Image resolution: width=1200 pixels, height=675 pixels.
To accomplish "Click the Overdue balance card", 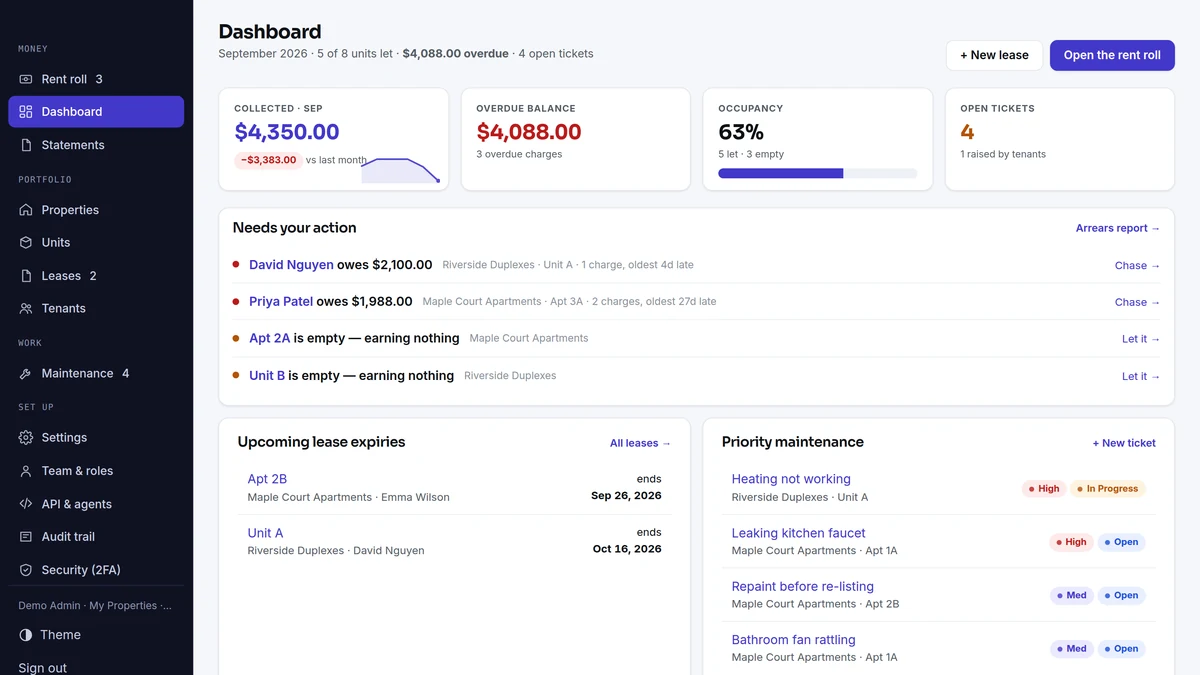I will (x=576, y=139).
